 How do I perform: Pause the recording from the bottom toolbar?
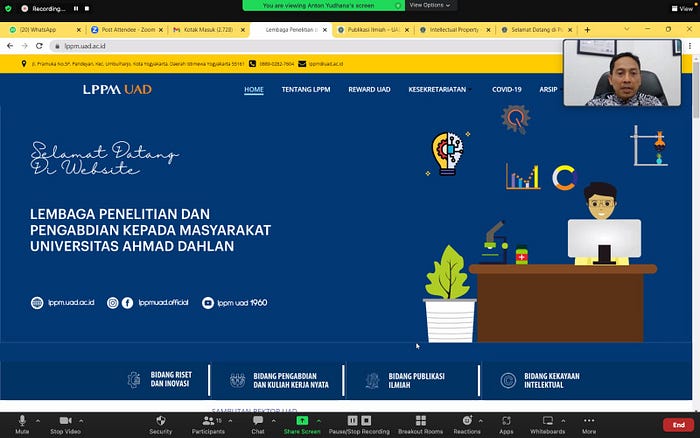pyautogui.click(x=352, y=421)
